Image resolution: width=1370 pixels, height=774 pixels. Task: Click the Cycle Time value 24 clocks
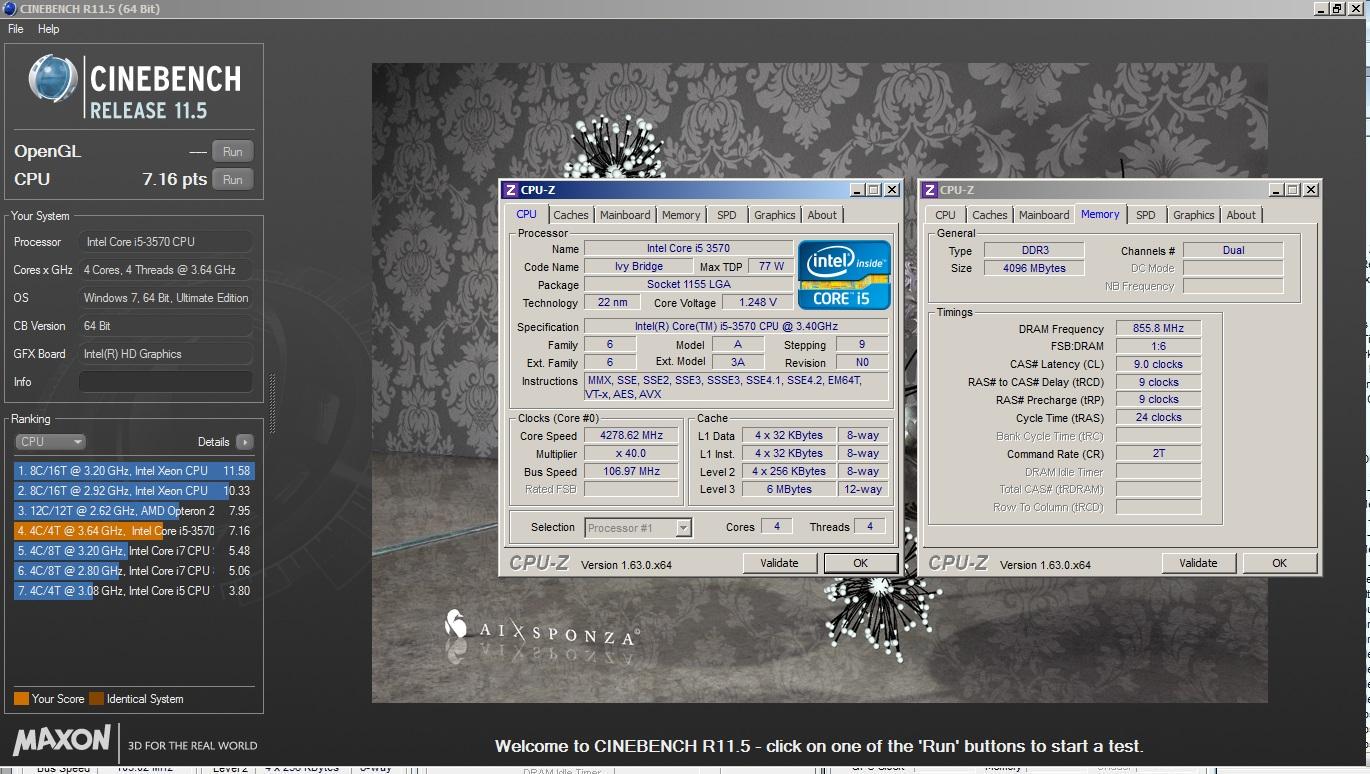point(1158,418)
